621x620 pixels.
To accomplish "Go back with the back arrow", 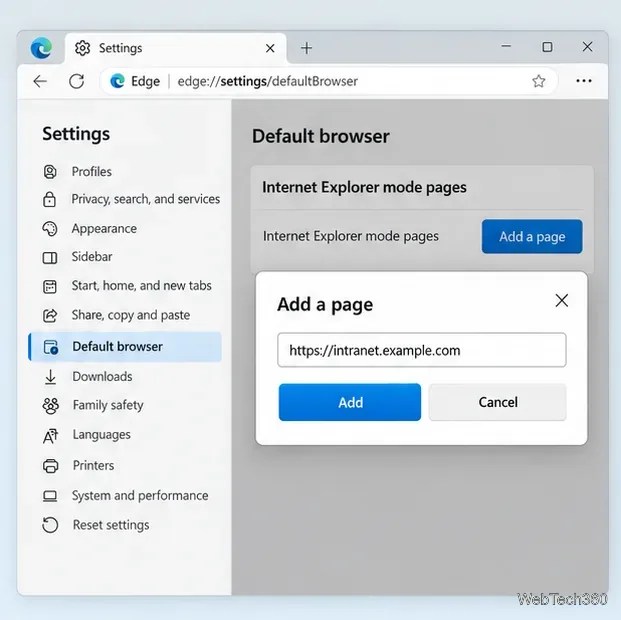I will pos(40,81).
